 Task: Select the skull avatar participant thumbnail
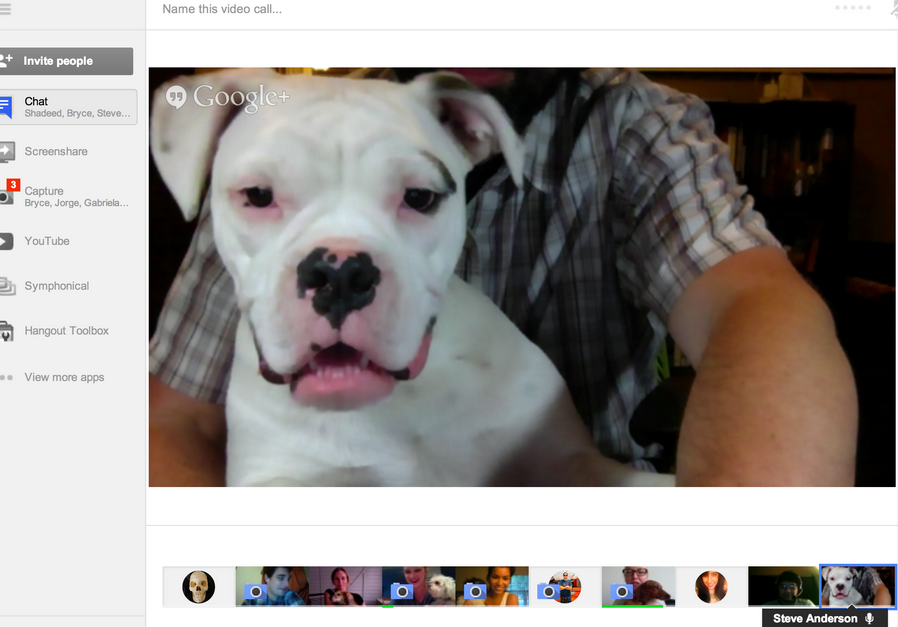coord(199,587)
